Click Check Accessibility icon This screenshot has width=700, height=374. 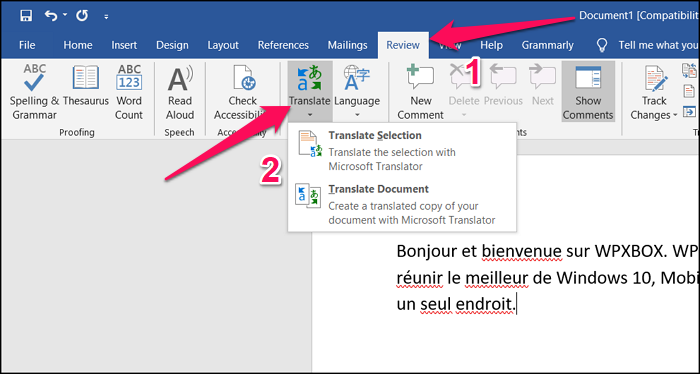[x=243, y=78]
